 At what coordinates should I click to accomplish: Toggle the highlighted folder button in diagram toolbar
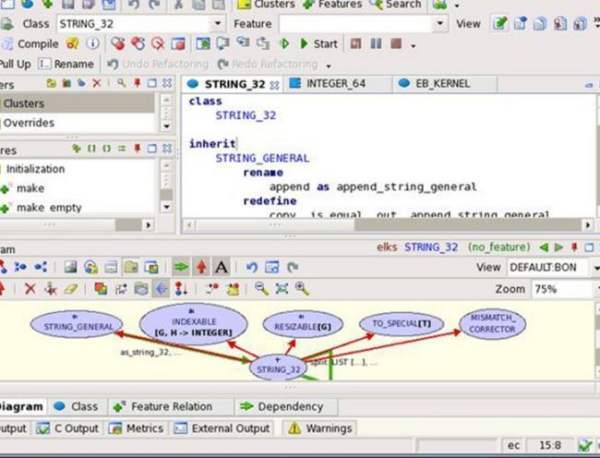point(131,267)
